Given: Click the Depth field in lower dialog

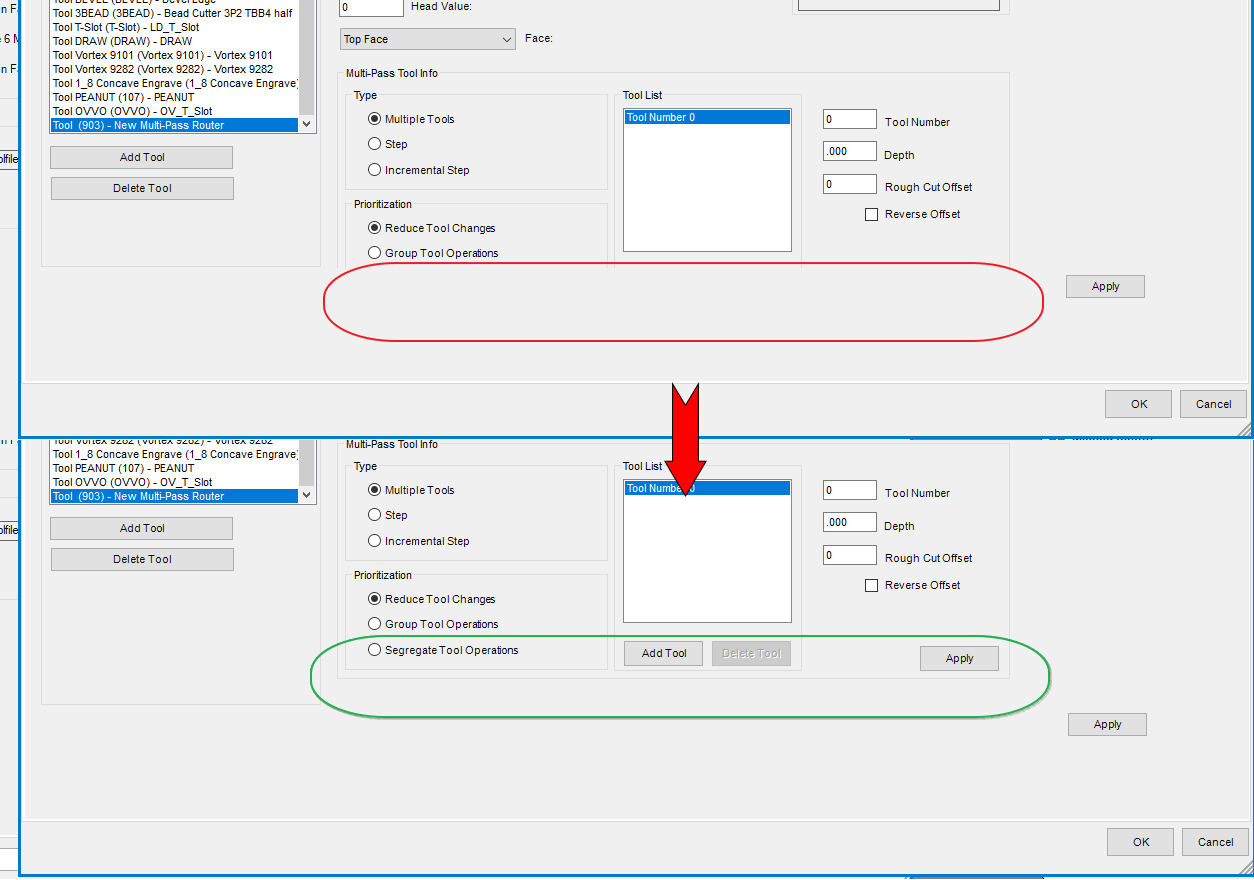Looking at the screenshot, I should (x=849, y=522).
